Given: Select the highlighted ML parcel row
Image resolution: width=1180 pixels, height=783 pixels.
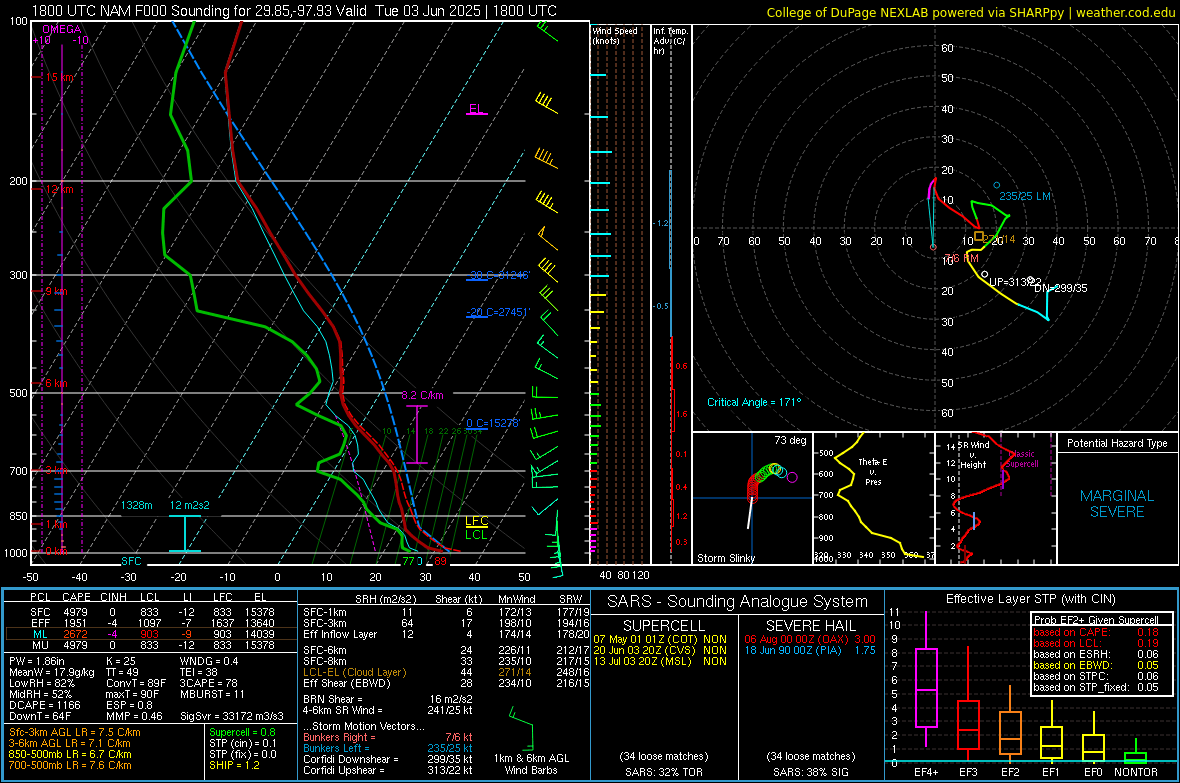Looking at the screenshot, I should (151, 634).
